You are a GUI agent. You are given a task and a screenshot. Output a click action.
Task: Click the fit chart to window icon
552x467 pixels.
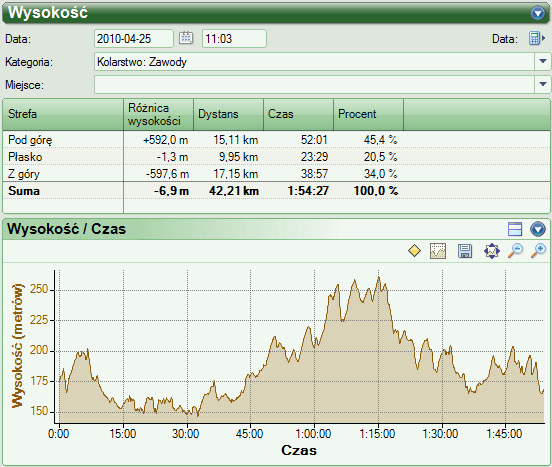(491, 251)
